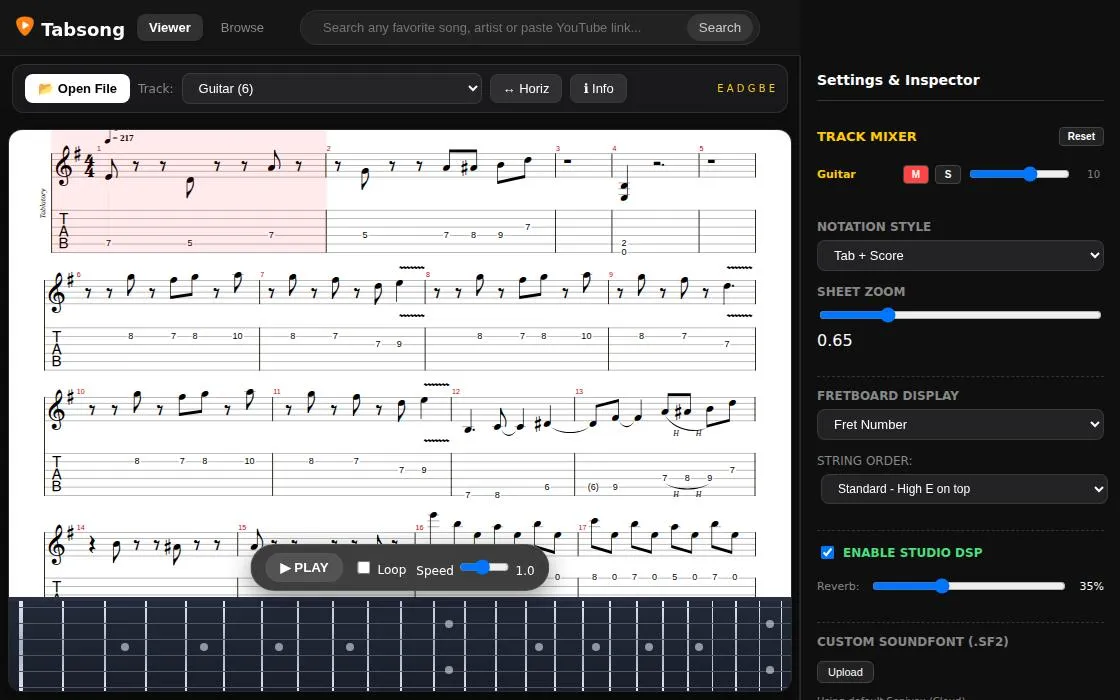Solo the Guitar track
Image resolution: width=1120 pixels, height=700 pixels.
coord(948,174)
